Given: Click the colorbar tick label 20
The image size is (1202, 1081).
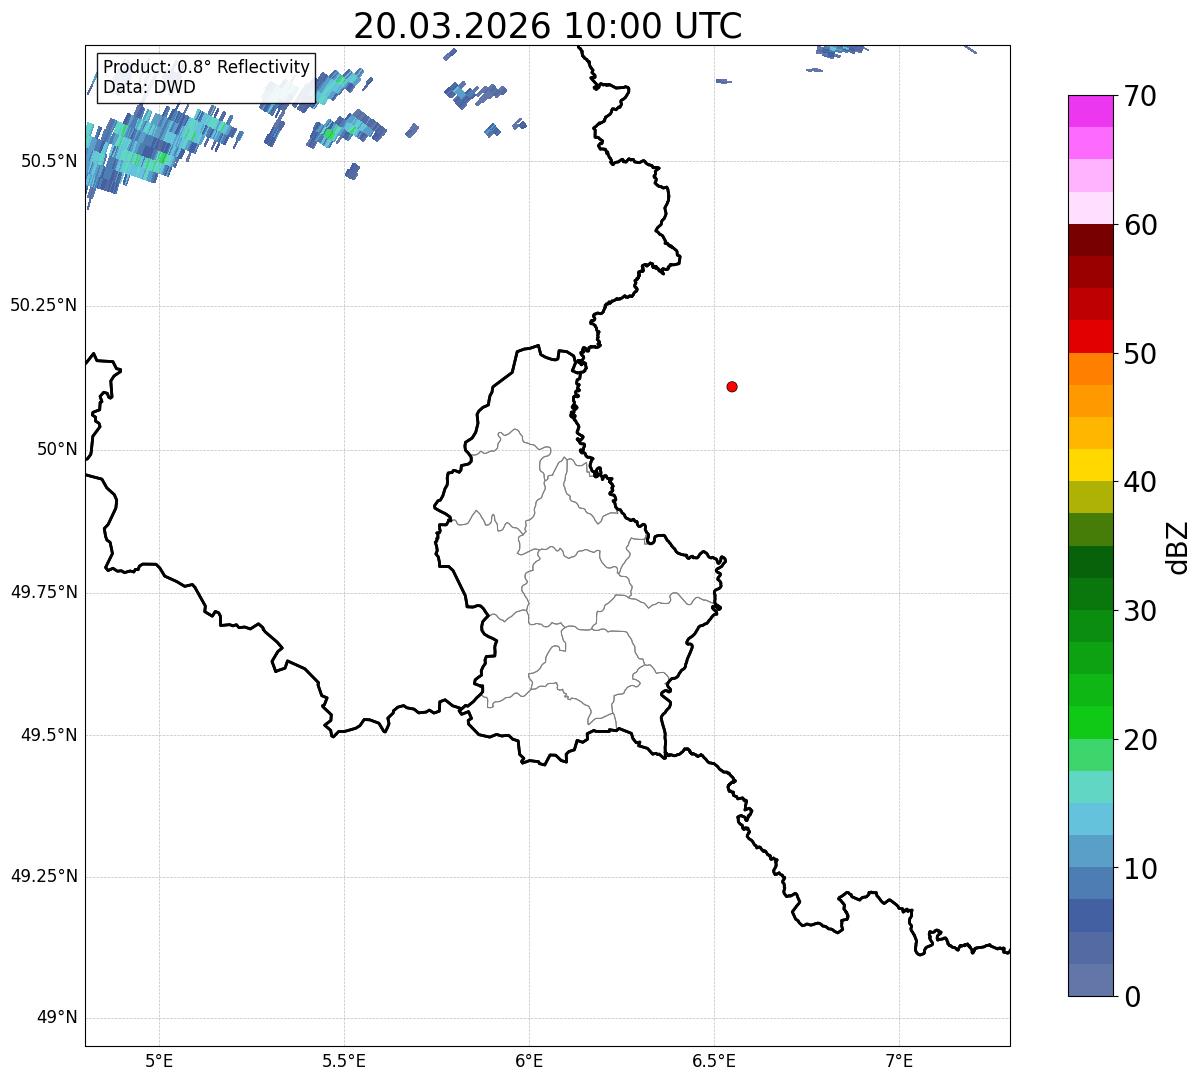Looking at the screenshot, I should tap(1140, 740).
